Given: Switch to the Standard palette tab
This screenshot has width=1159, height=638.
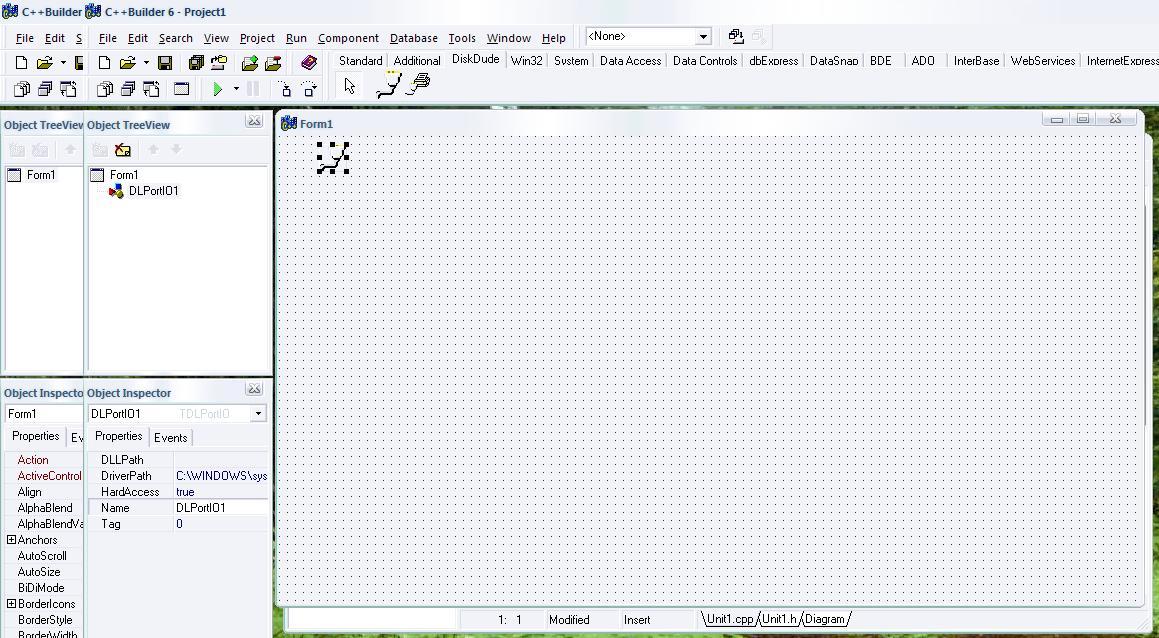Looking at the screenshot, I should tap(360, 61).
